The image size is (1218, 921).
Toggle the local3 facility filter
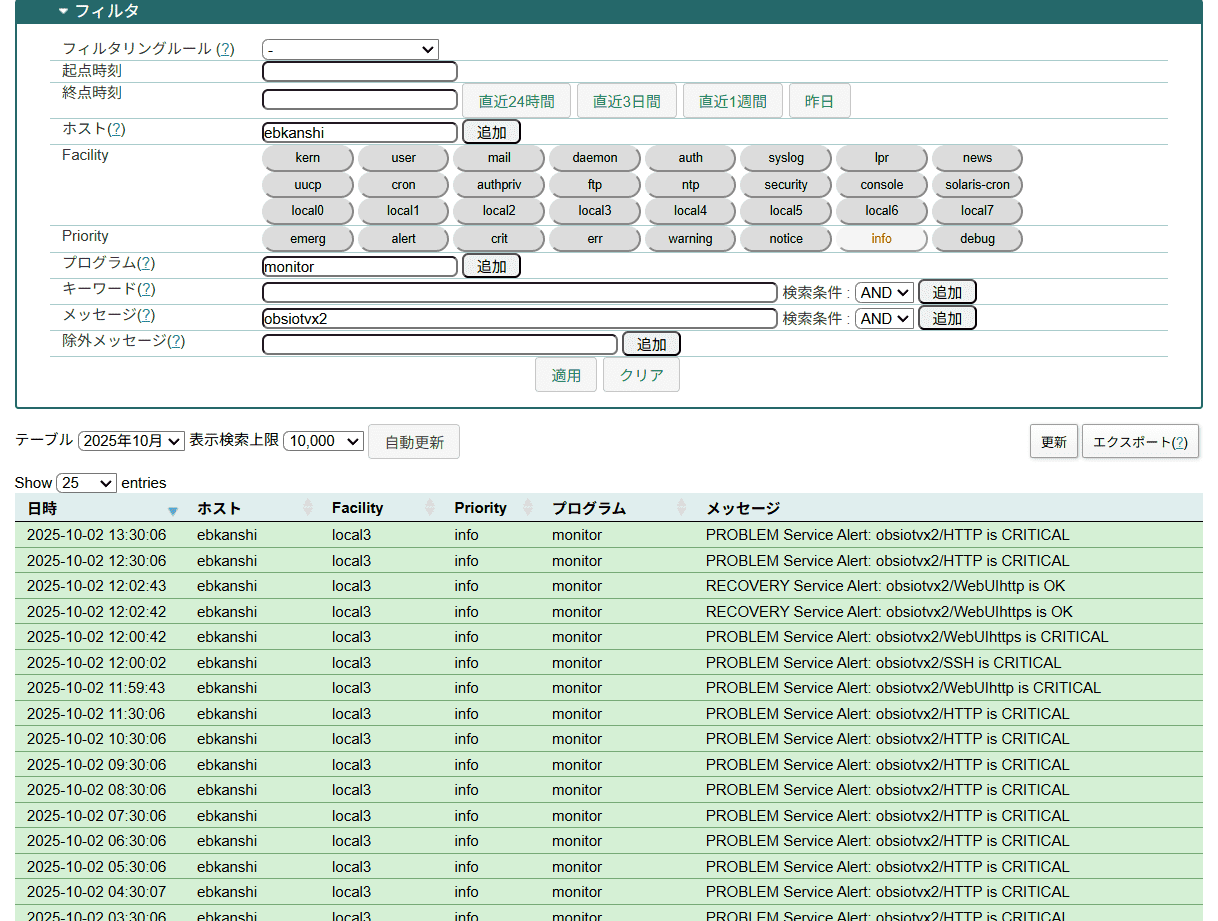[x=594, y=211]
